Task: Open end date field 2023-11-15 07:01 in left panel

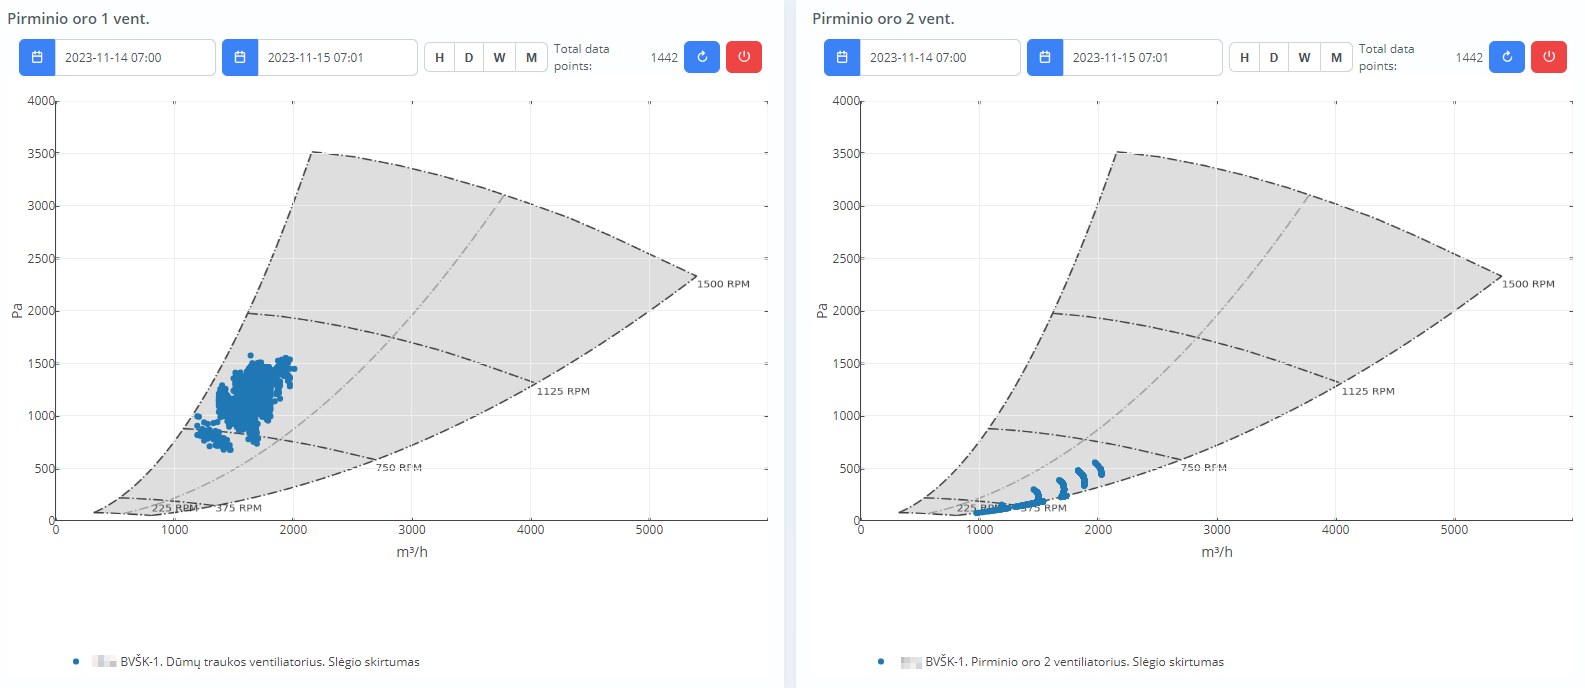Action: click(x=336, y=58)
